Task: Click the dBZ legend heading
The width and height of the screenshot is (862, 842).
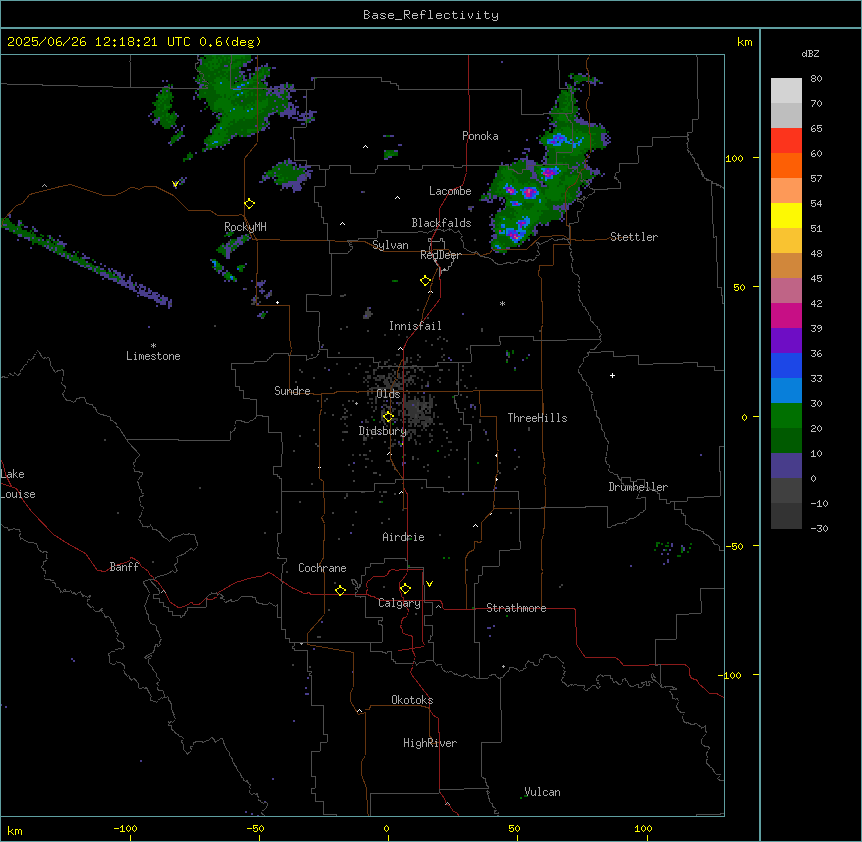Action: [x=810, y=54]
